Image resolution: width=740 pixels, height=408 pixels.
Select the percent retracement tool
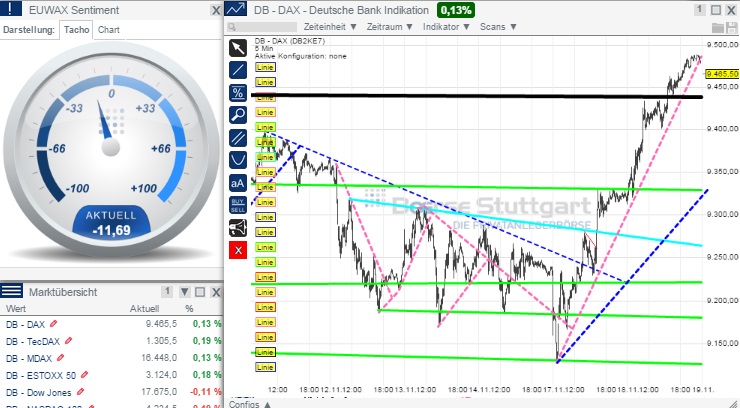pos(238,93)
